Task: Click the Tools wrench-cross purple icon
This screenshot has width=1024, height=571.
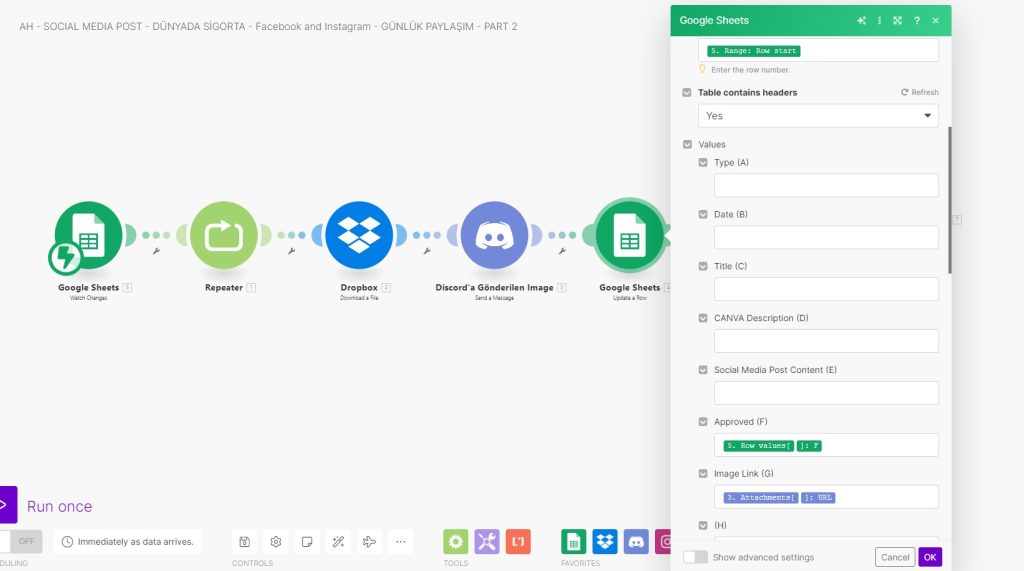Action: (x=487, y=542)
